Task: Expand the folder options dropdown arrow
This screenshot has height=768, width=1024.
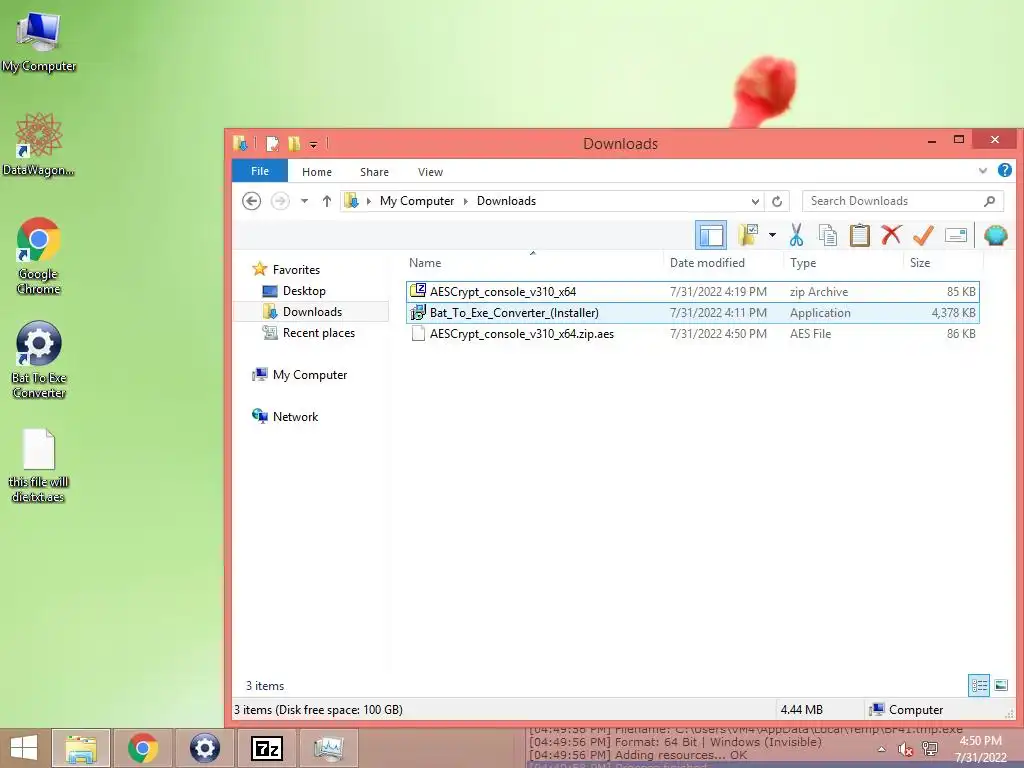Action: coord(772,235)
